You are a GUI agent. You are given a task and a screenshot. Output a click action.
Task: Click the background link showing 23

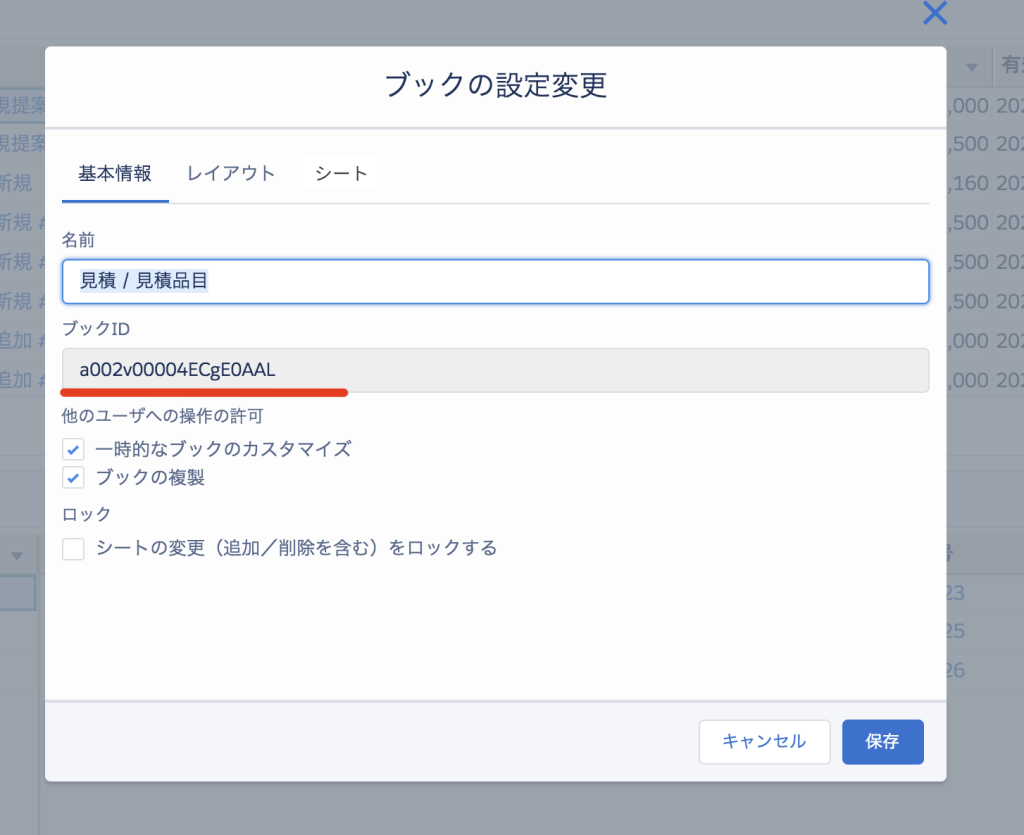[x=955, y=594]
